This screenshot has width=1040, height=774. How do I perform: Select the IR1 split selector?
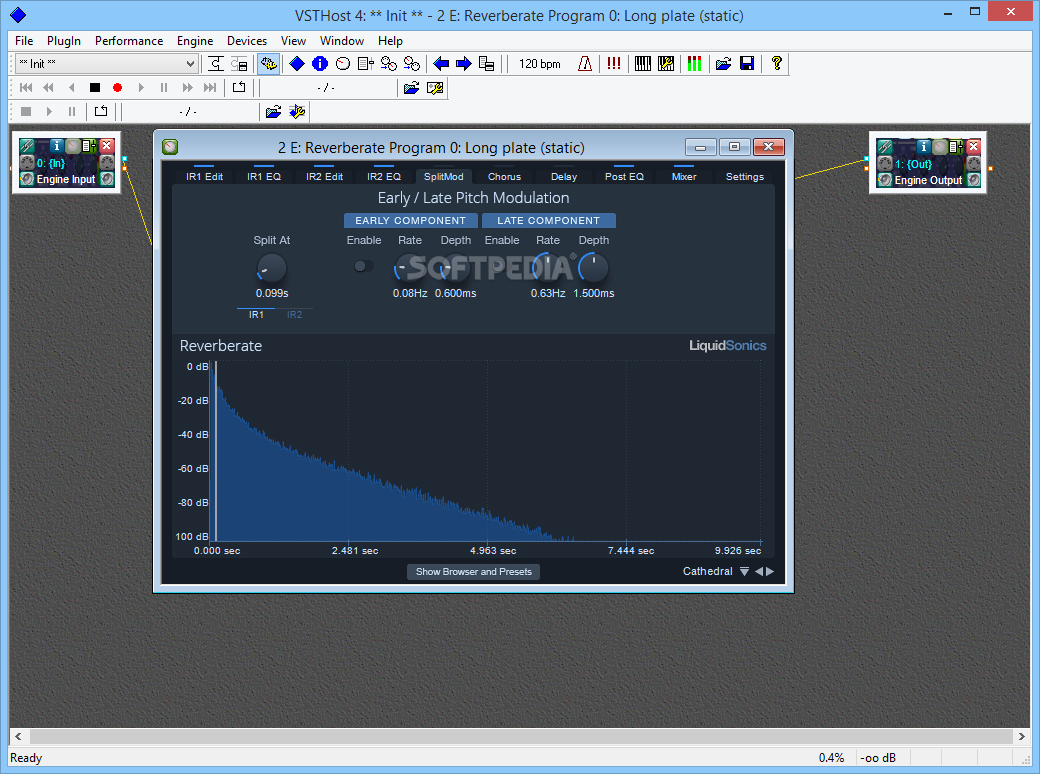pos(256,314)
